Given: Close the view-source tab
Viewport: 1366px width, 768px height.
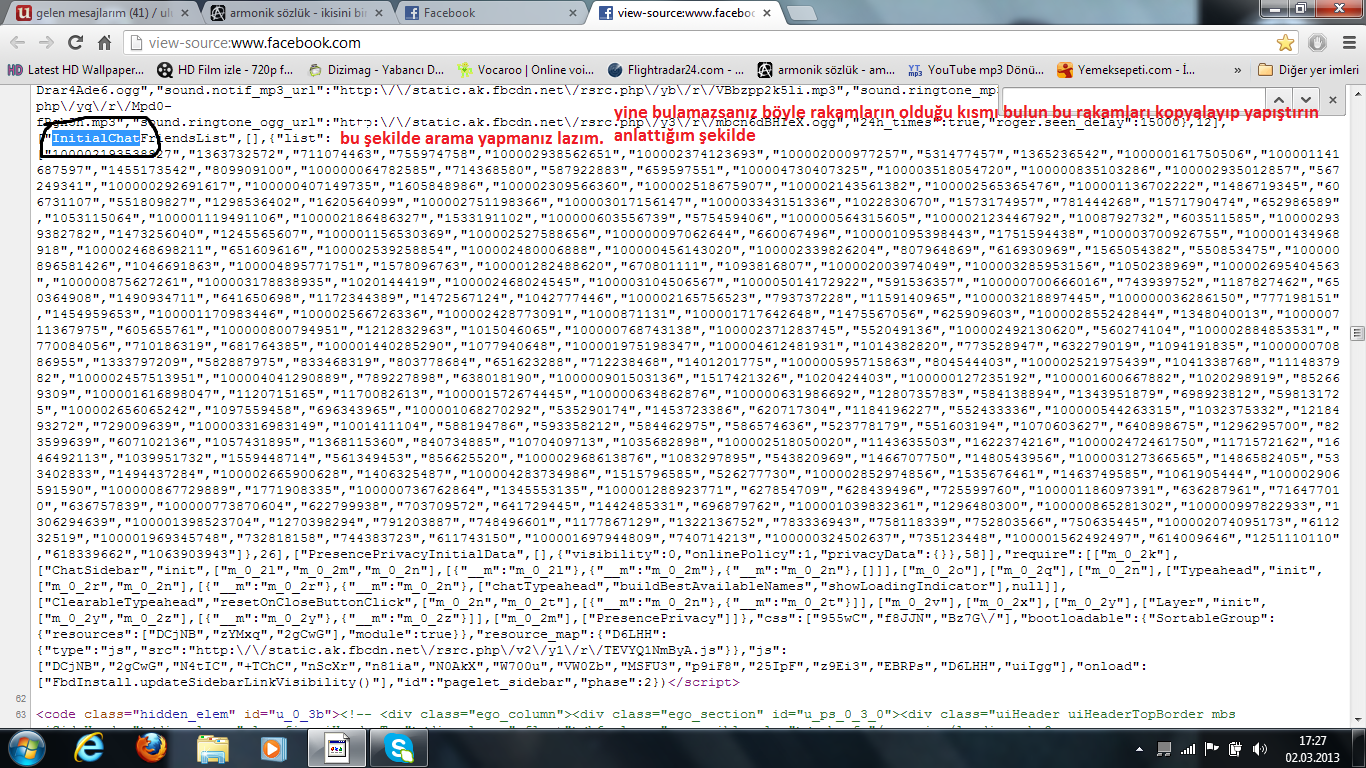Looking at the screenshot, I should (765, 13).
